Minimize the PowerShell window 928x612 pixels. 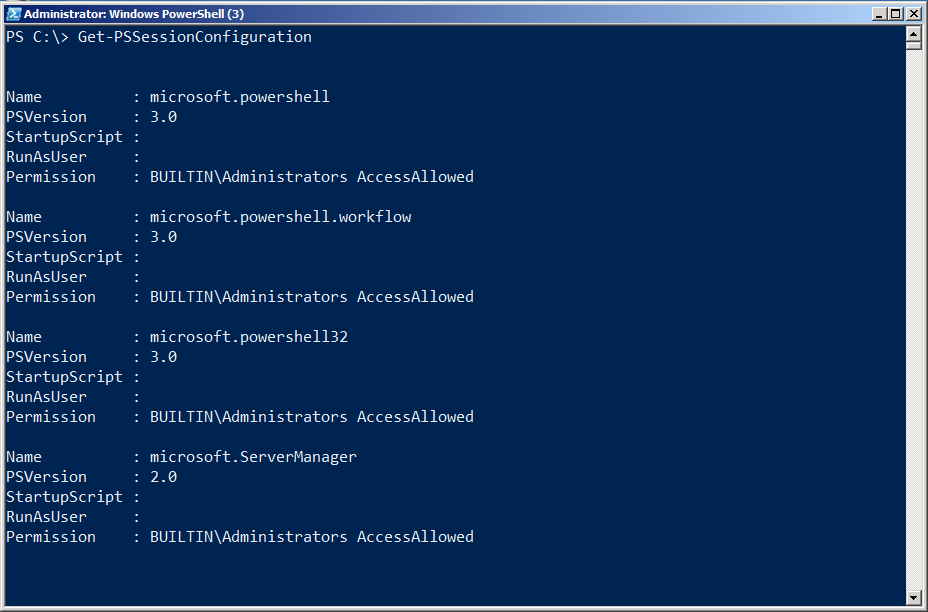click(x=880, y=14)
